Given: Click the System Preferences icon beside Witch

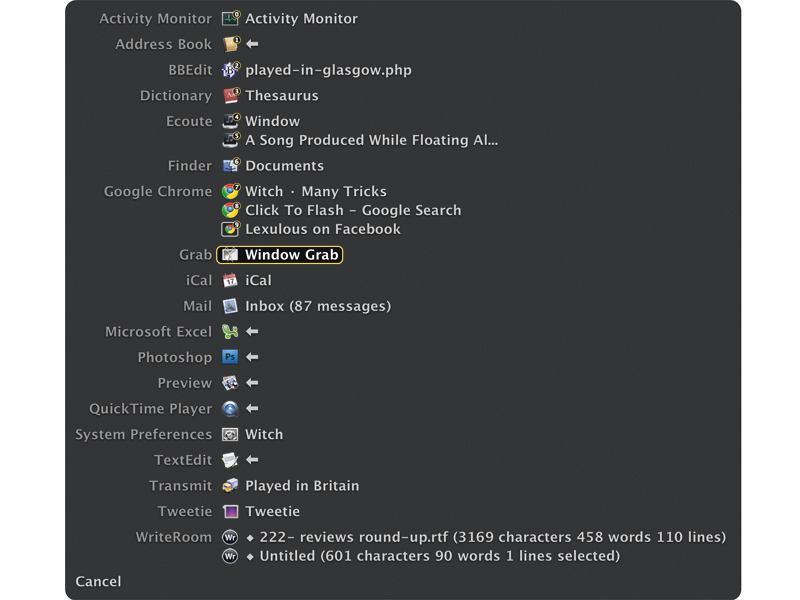Looking at the screenshot, I should tap(230, 435).
